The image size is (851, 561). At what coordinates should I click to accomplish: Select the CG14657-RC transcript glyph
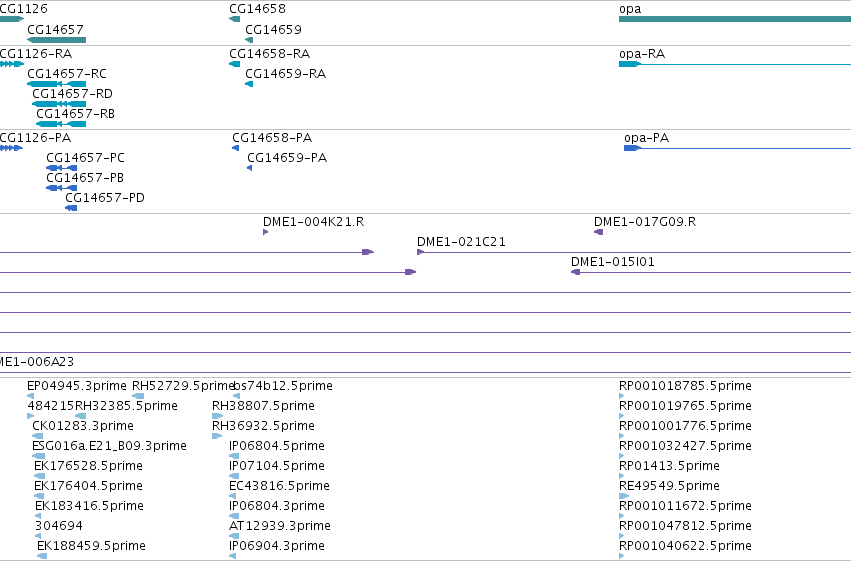click(x=56, y=84)
